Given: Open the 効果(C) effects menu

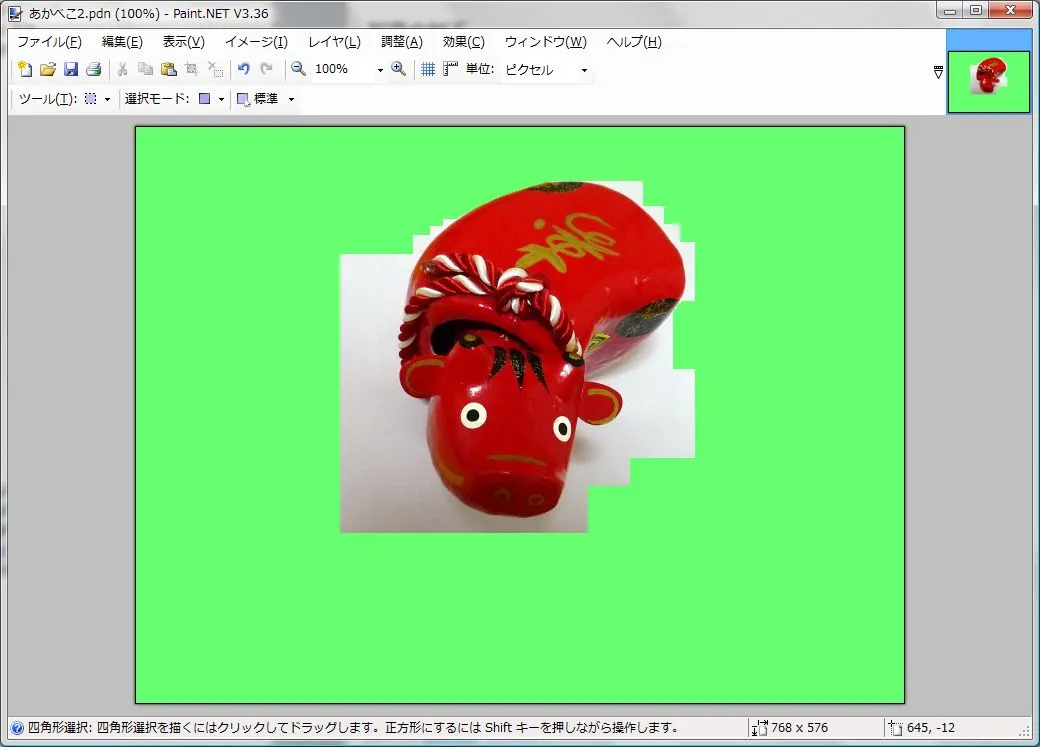Looking at the screenshot, I should [463, 42].
